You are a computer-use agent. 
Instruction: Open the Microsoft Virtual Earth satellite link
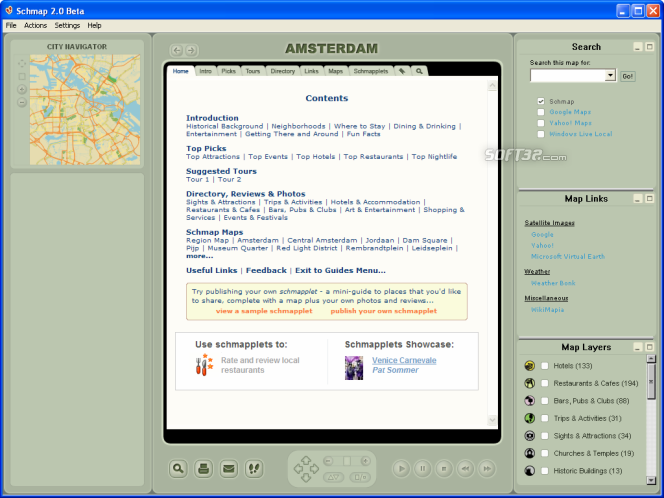click(568, 257)
